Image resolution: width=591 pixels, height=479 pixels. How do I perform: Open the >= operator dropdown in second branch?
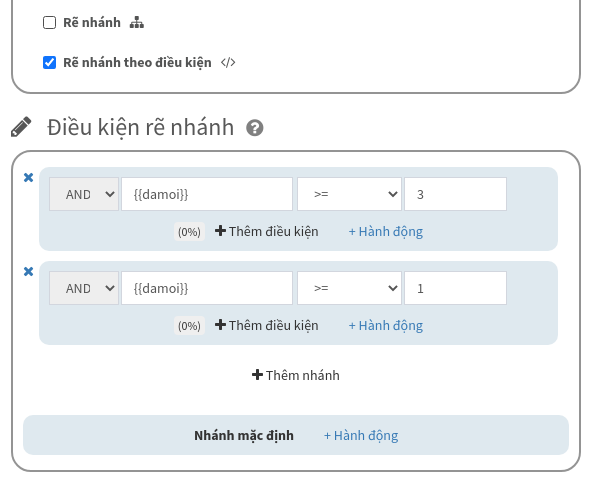tap(349, 288)
